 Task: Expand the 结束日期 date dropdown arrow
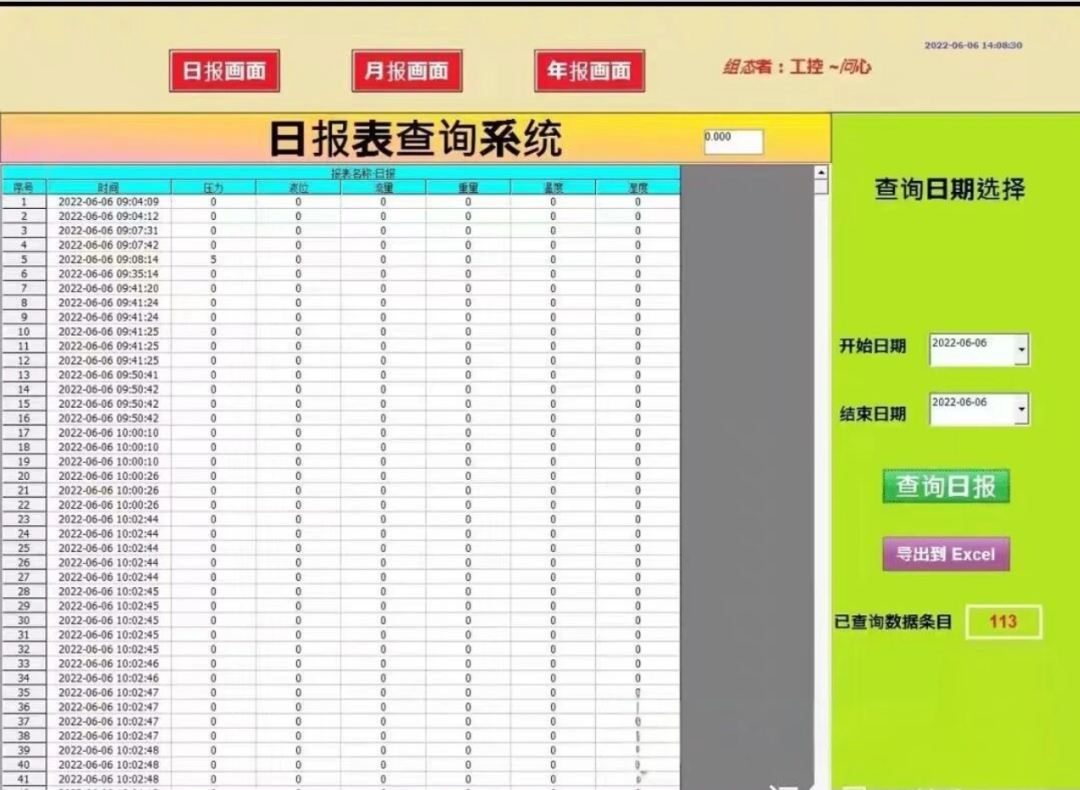tap(1021, 409)
